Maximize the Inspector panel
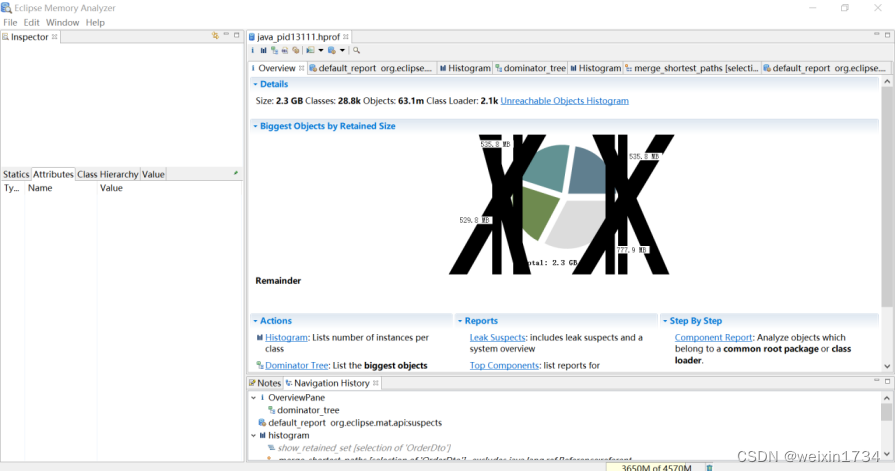This screenshot has width=896, height=472. coord(237,35)
